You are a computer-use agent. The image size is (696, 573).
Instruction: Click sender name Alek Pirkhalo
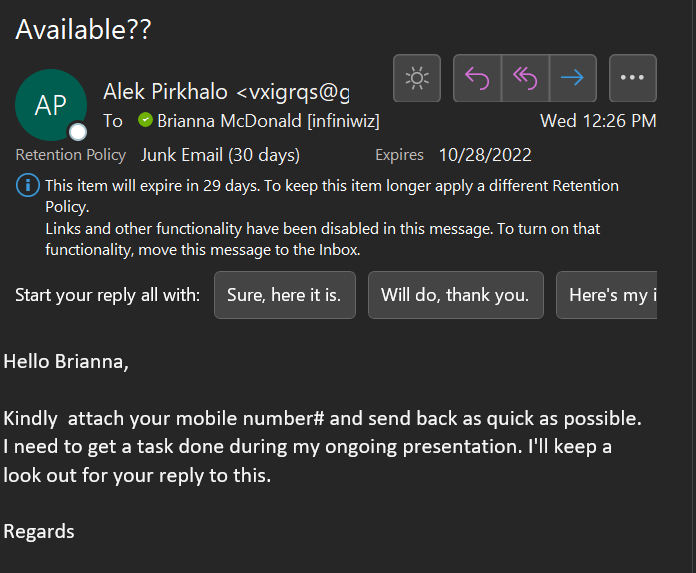pos(166,92)
